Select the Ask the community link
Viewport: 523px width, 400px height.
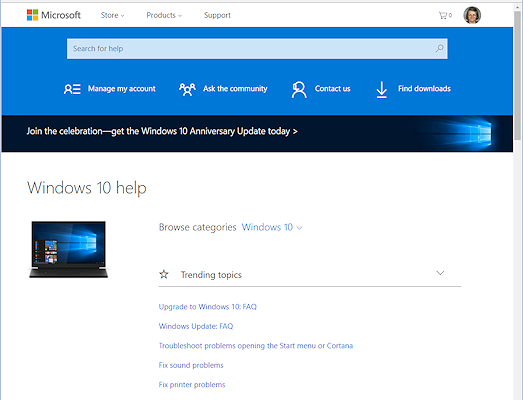(x=235, y=89)
